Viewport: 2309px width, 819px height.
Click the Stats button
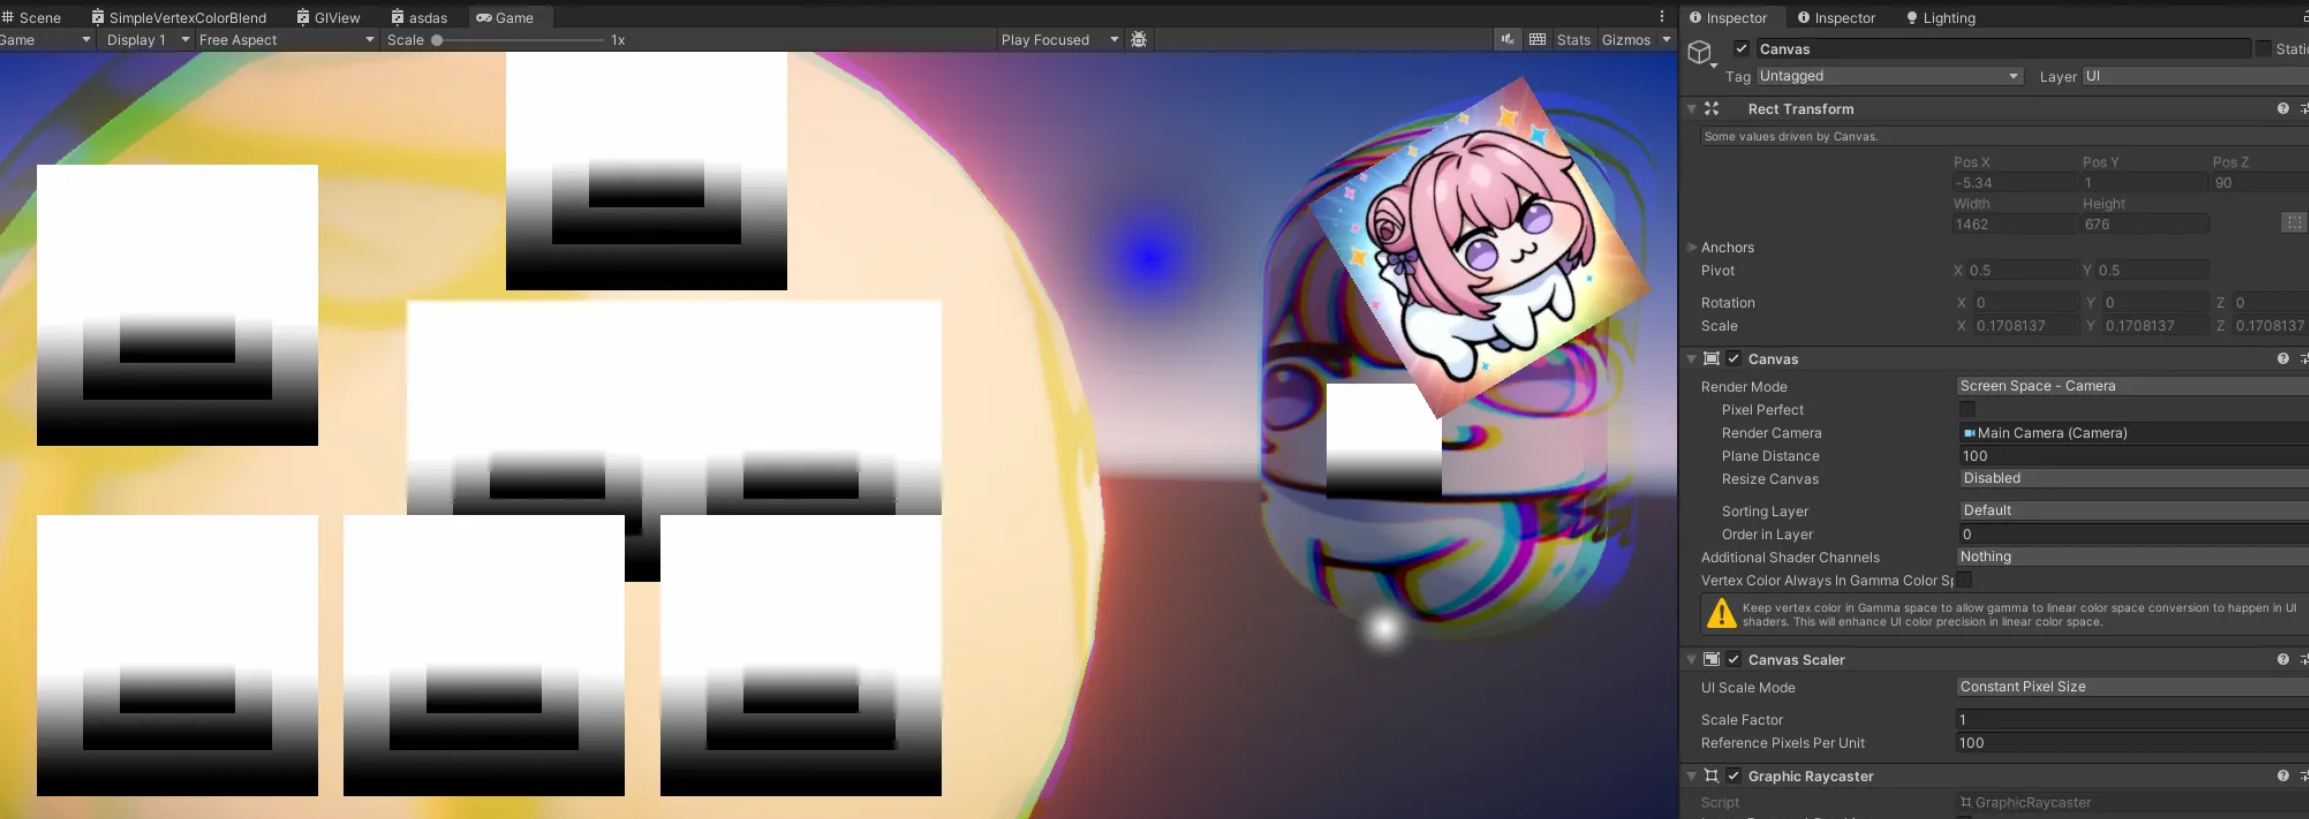(1573, 40)
